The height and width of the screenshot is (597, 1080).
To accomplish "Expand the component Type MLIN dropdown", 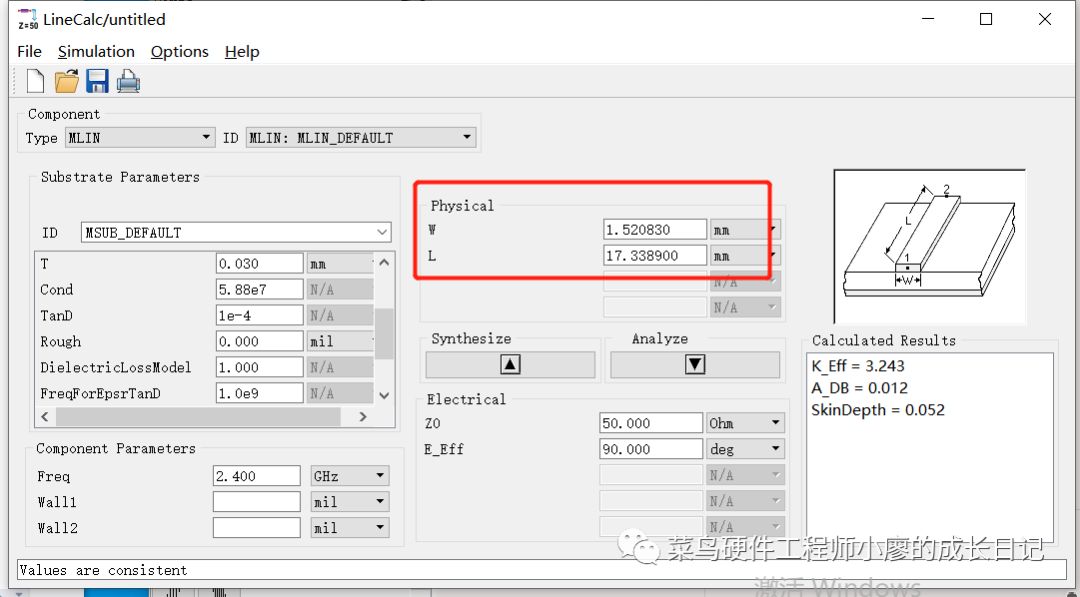I will click(x=140, y=138).
